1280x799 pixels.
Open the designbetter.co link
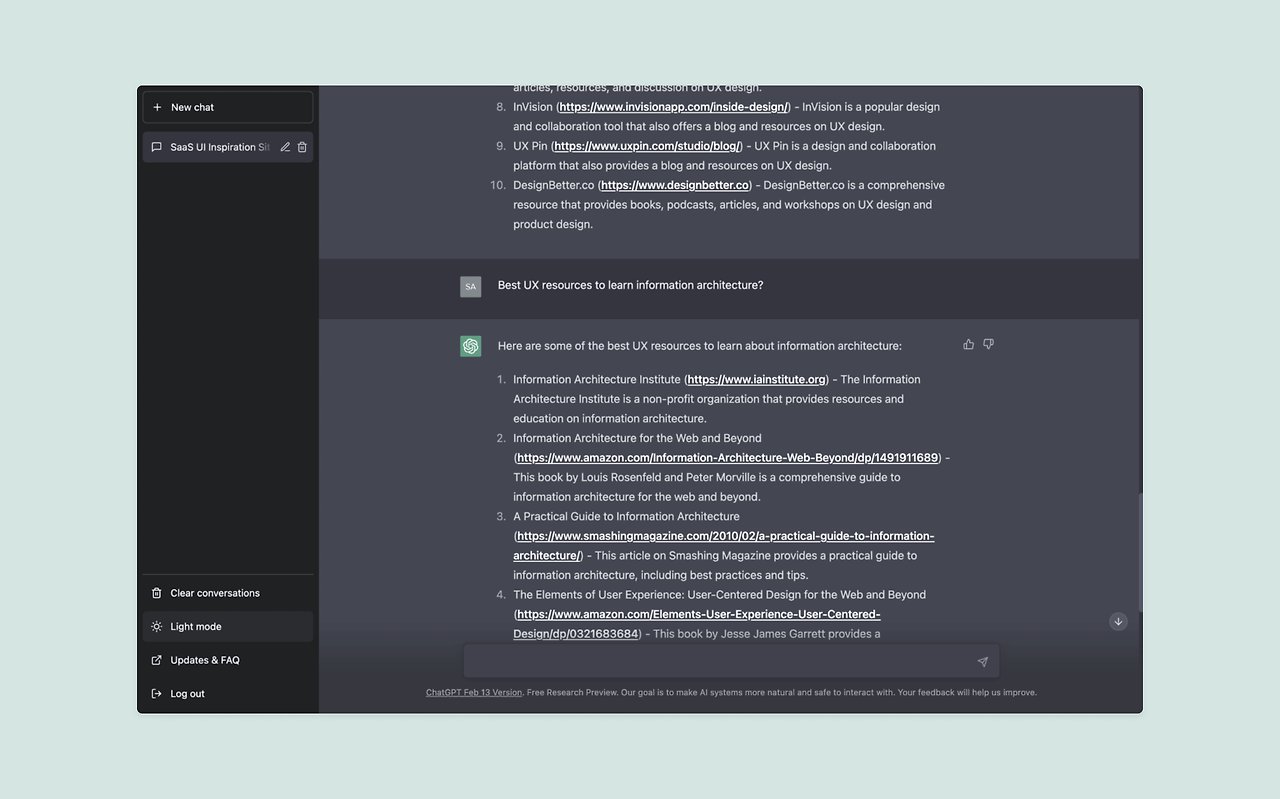click(675, 185)
